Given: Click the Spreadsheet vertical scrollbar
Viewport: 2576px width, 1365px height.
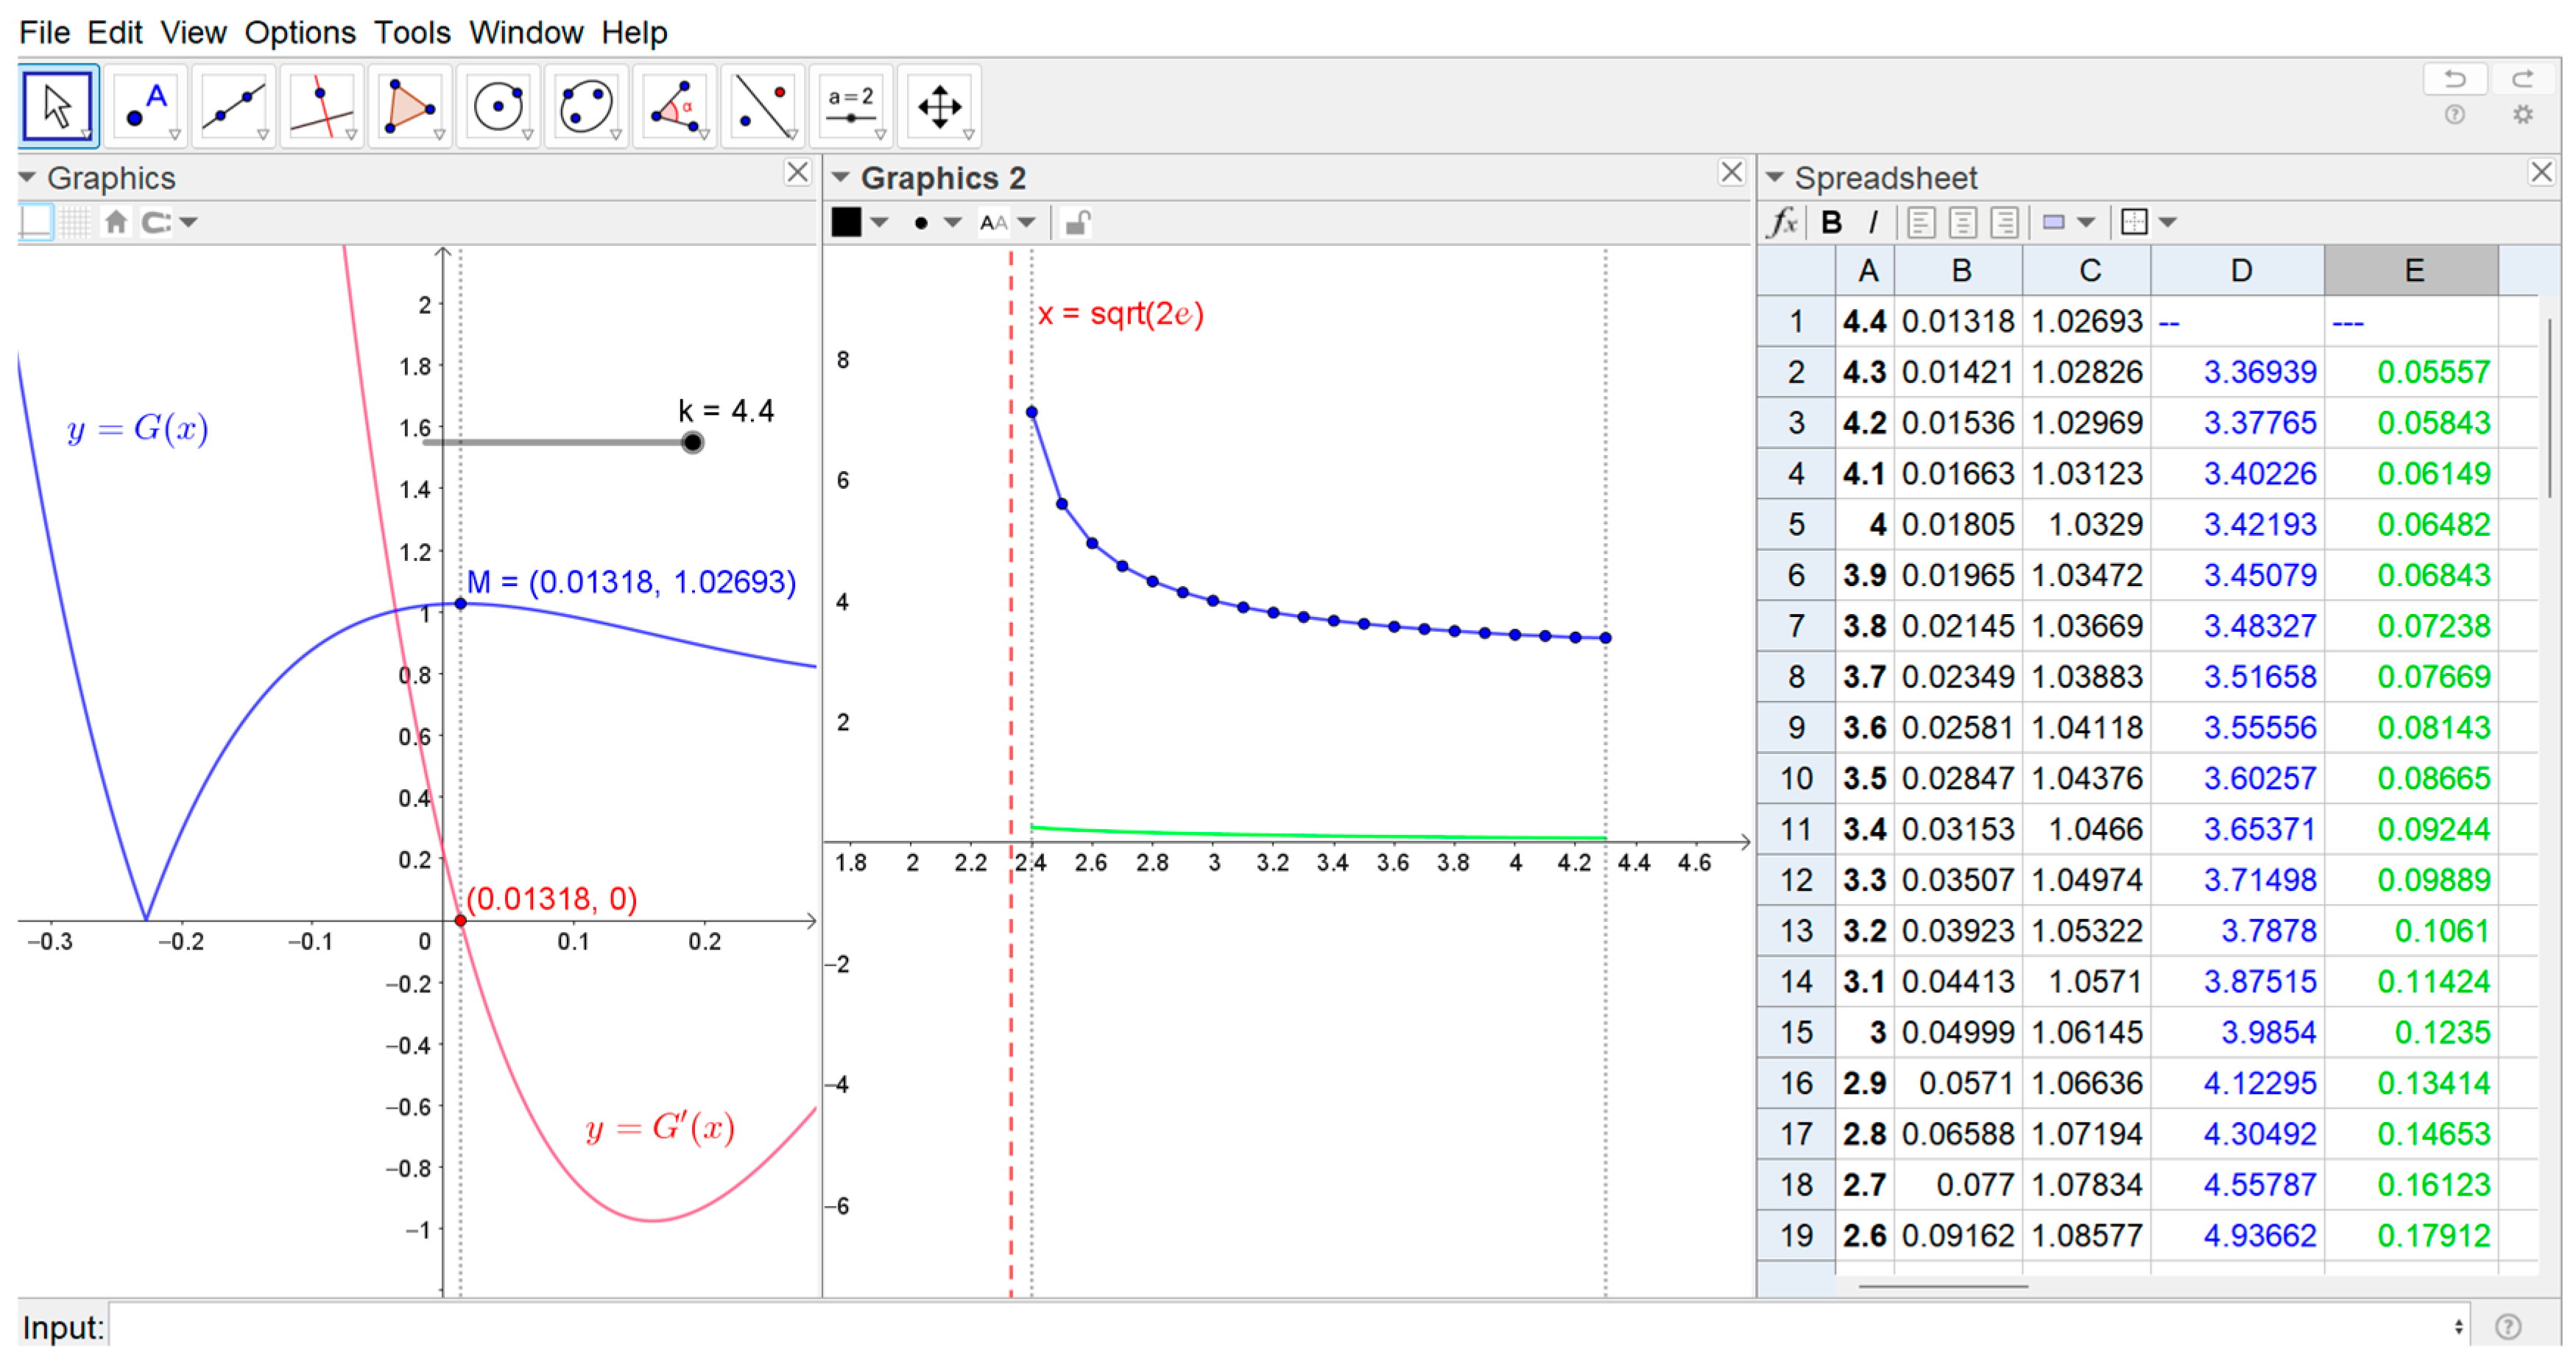Looking at the screenshot, I should (x=2550, y=408).
